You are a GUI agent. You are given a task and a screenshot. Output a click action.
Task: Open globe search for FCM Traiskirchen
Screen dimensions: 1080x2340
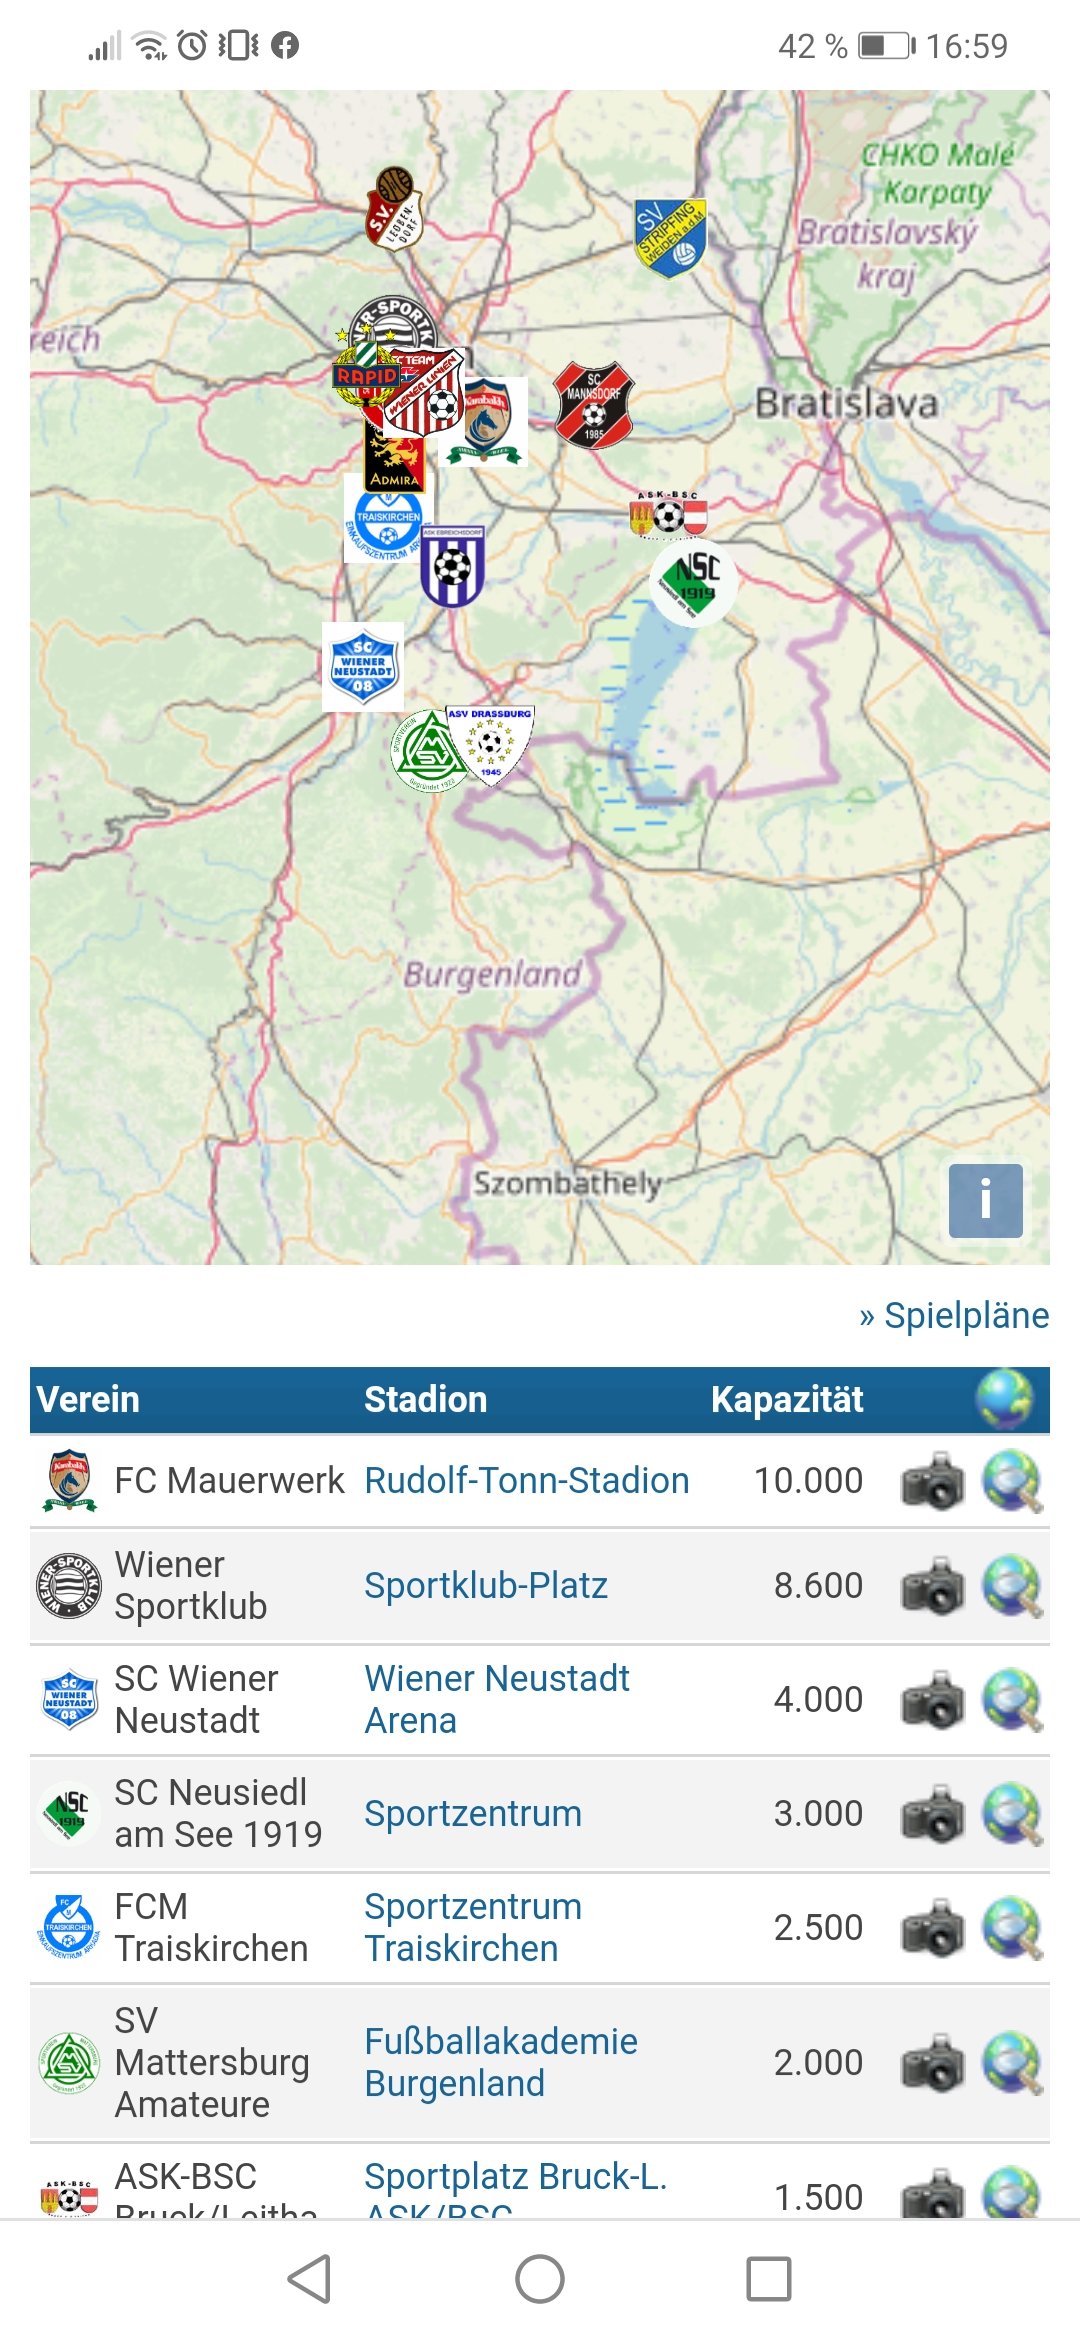tap(1012, 1928)
